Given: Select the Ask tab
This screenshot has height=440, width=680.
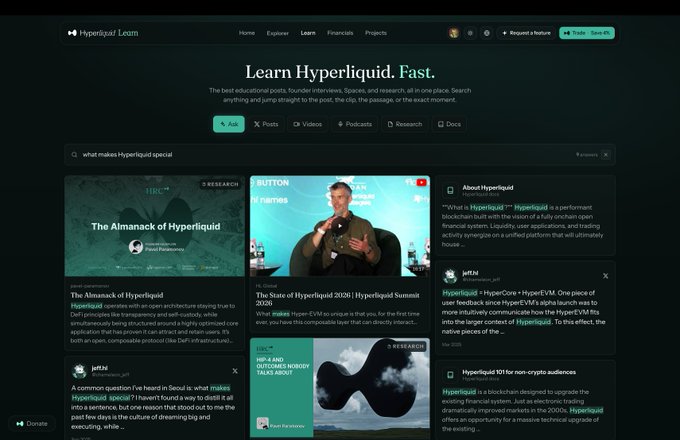Looking at the screenshot, I should (229, 124).
